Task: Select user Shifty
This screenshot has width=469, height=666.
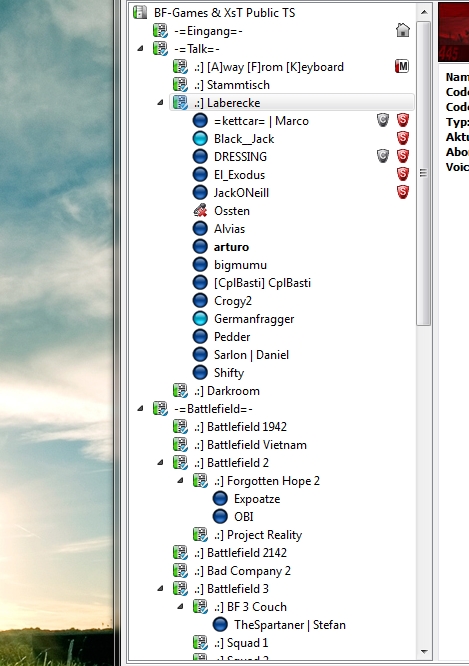Action: [229, 373]
